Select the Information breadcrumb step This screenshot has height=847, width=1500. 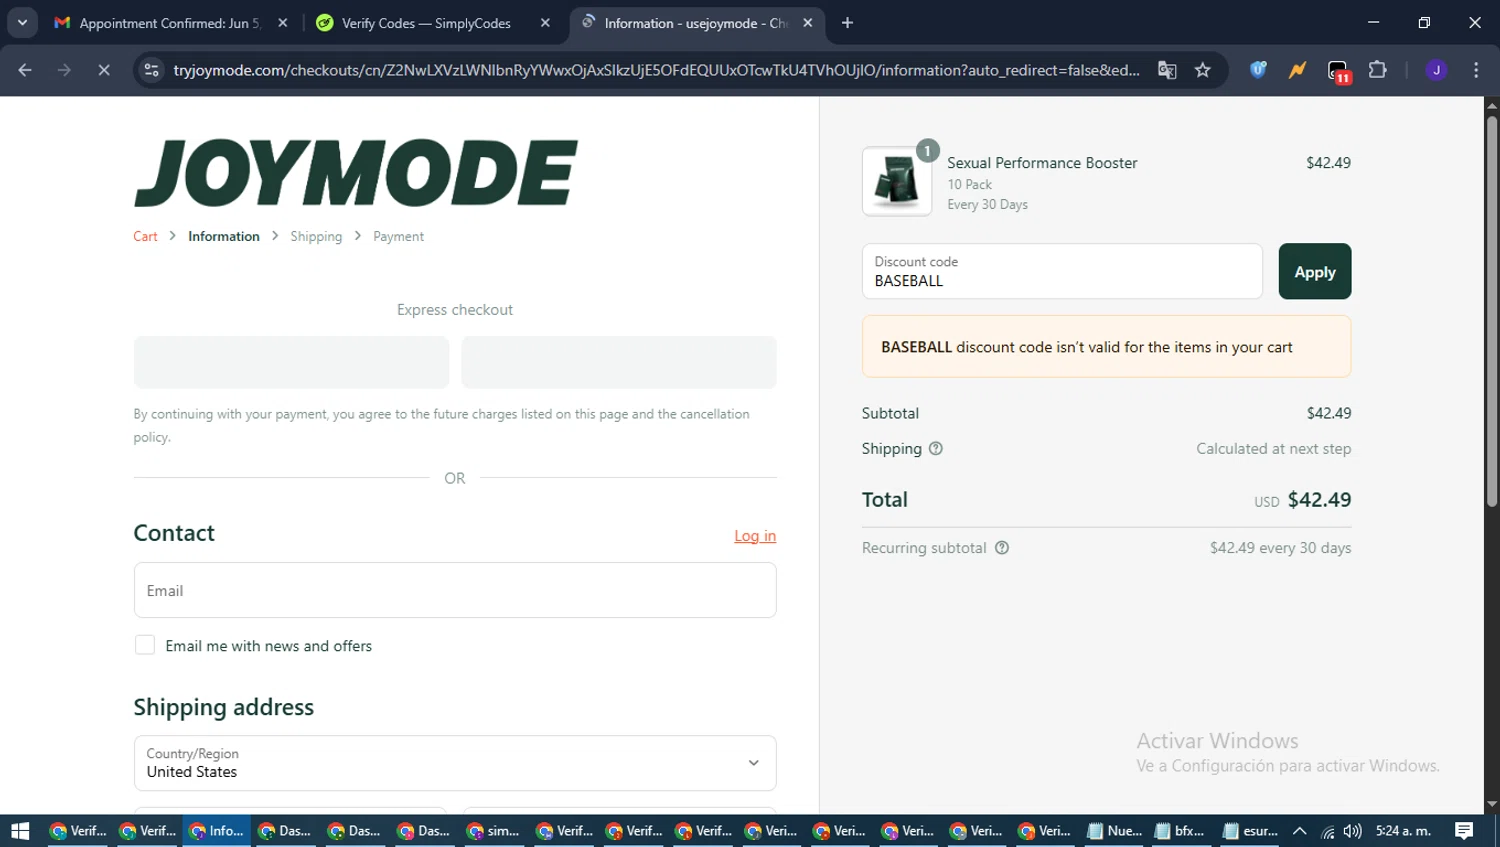coord(224,236)
